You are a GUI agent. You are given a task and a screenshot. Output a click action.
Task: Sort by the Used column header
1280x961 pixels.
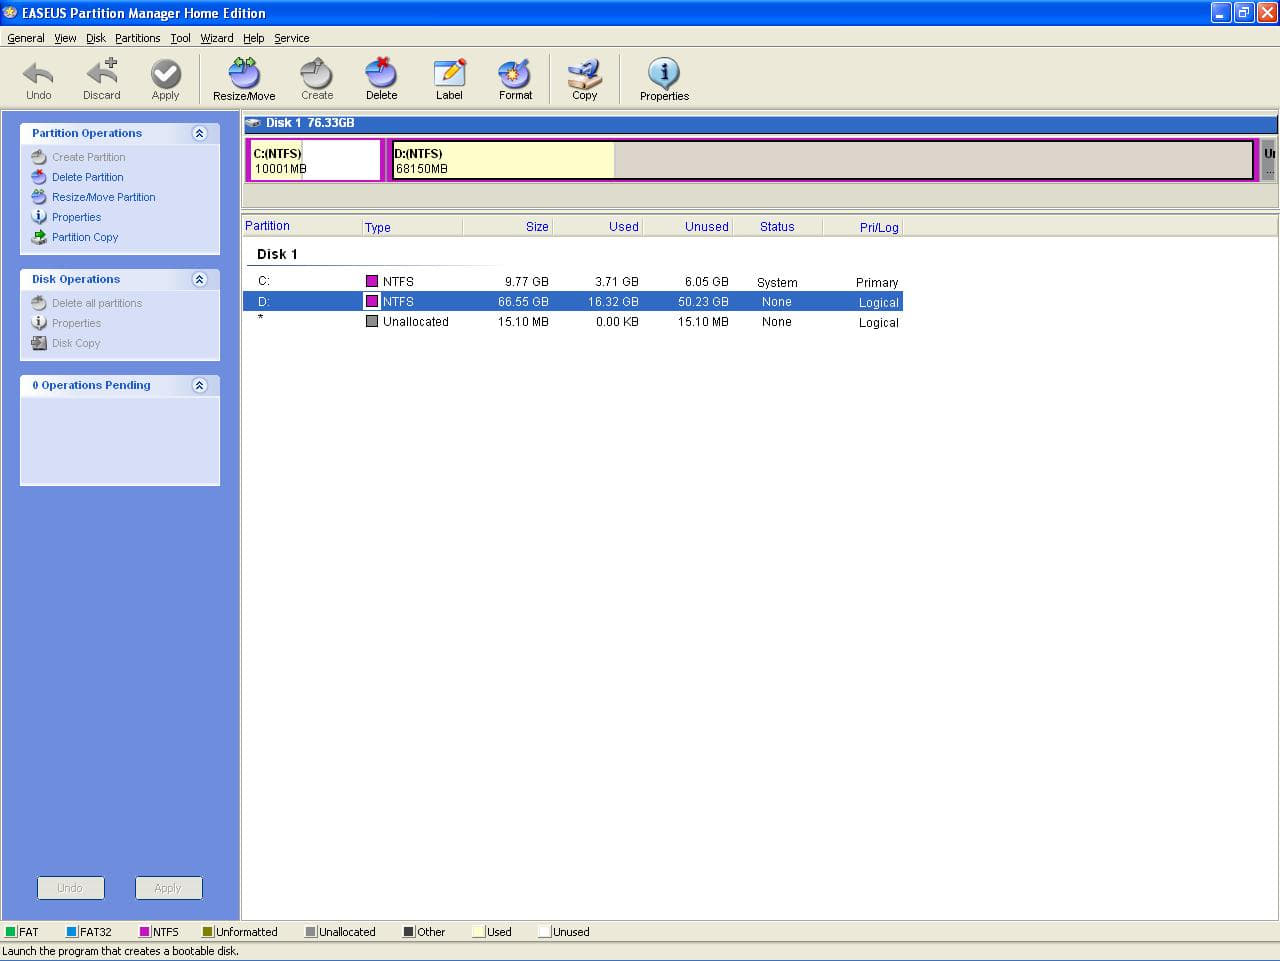pos(597,227)
